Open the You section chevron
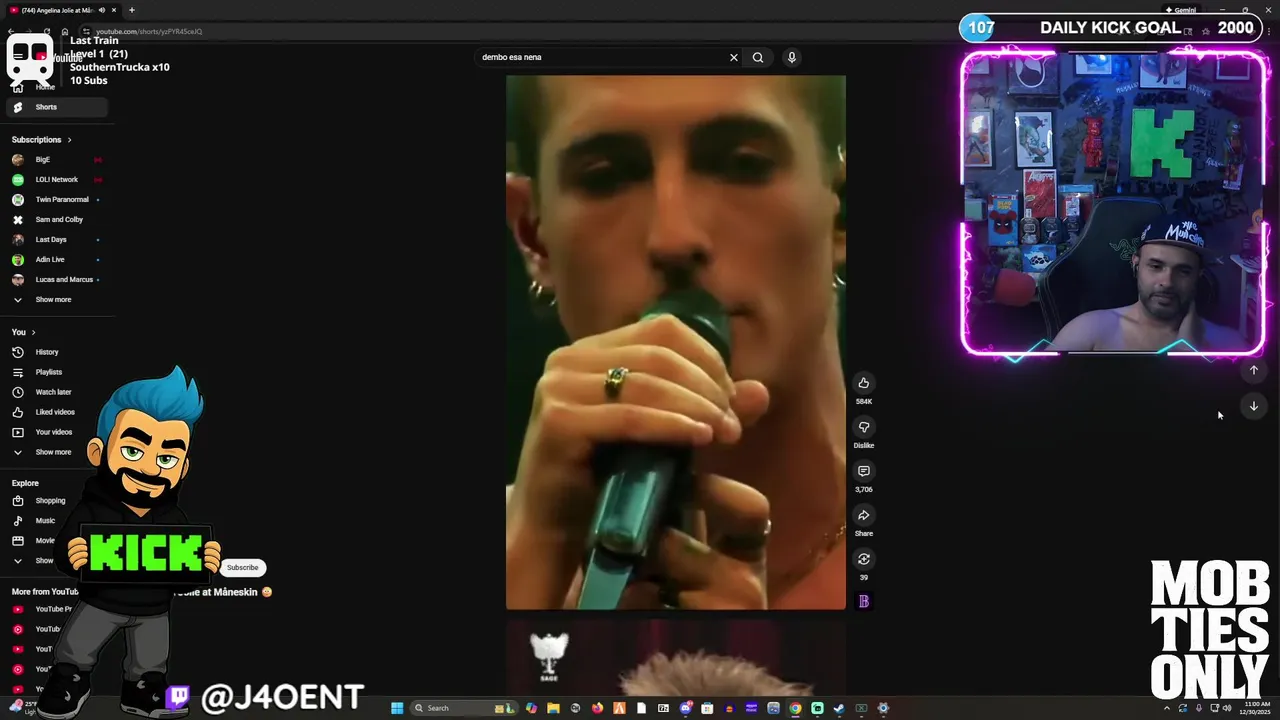The height and width of the screenshot is (720, 1280). pos(33,332)
